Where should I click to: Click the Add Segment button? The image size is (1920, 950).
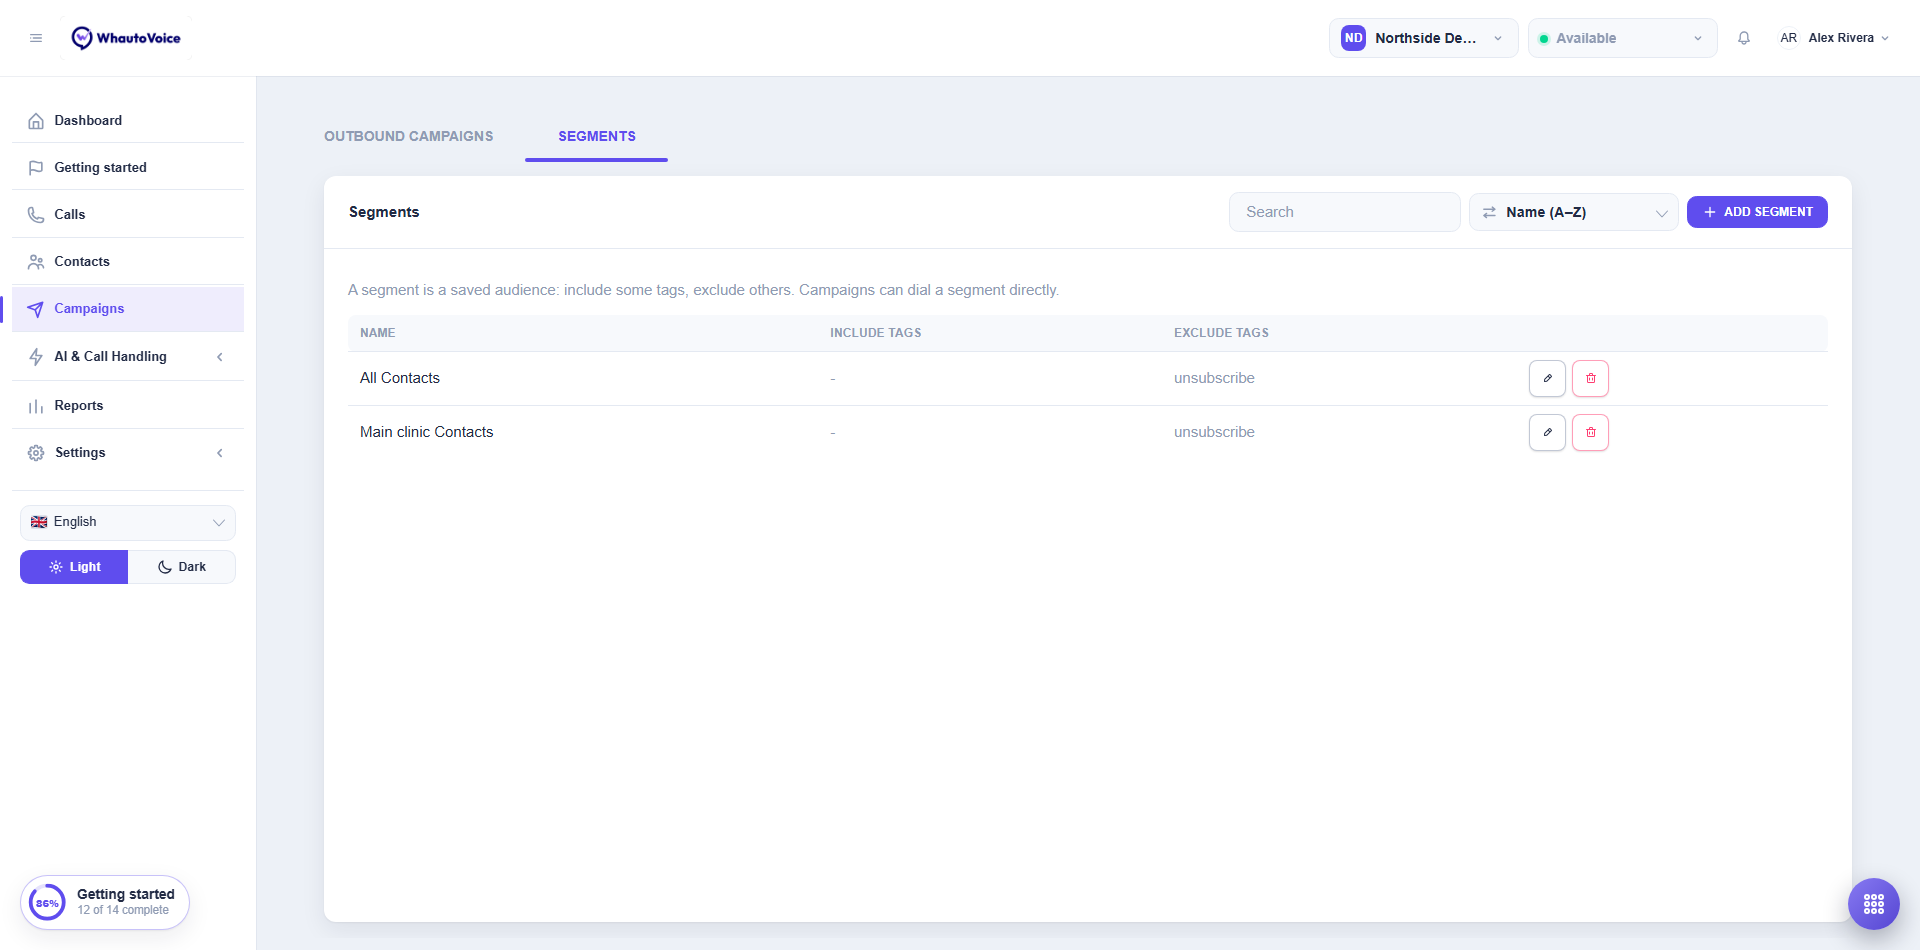pos(1757,212)
